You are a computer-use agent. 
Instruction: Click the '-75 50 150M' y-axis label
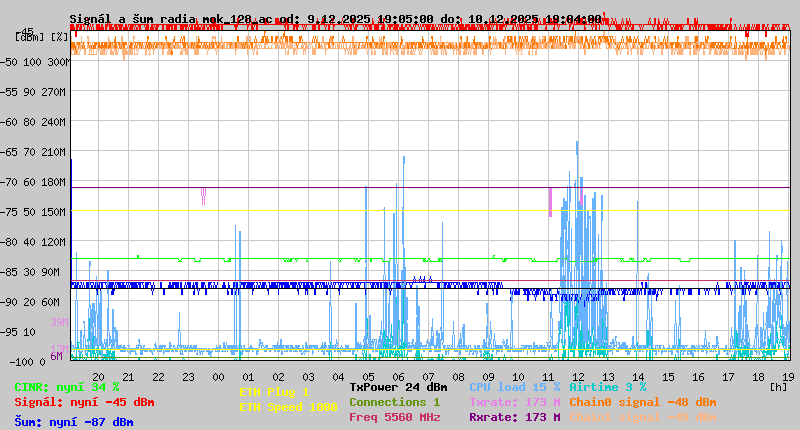pyautogui.click(x=33, y=212)
